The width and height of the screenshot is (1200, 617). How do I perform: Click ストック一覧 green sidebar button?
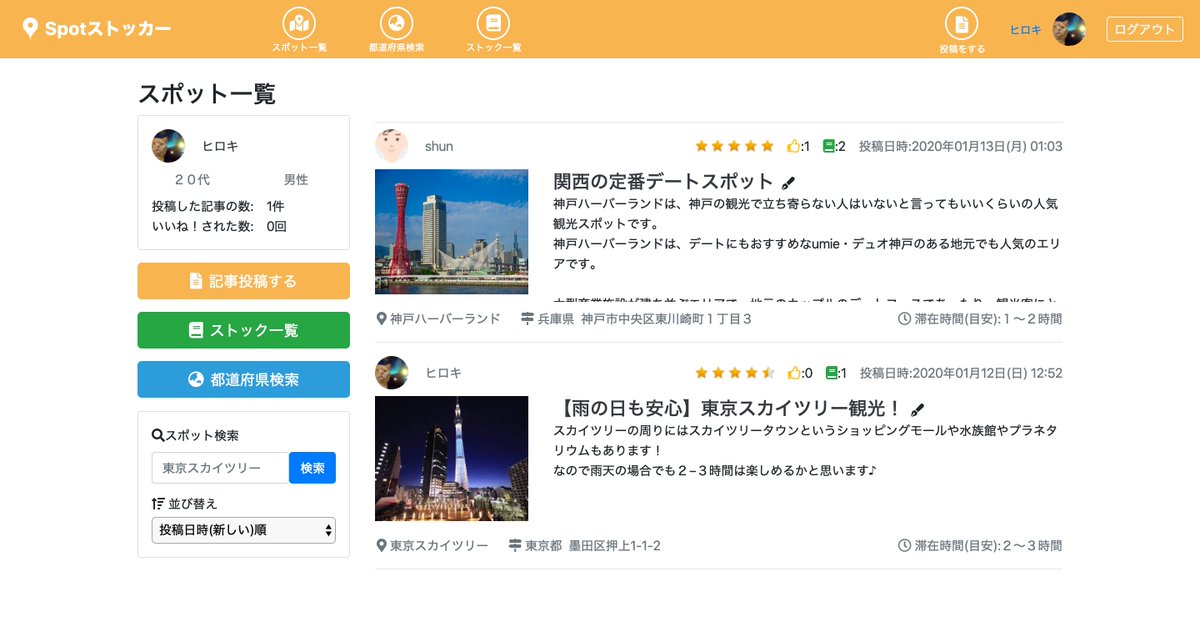[244, 330]
